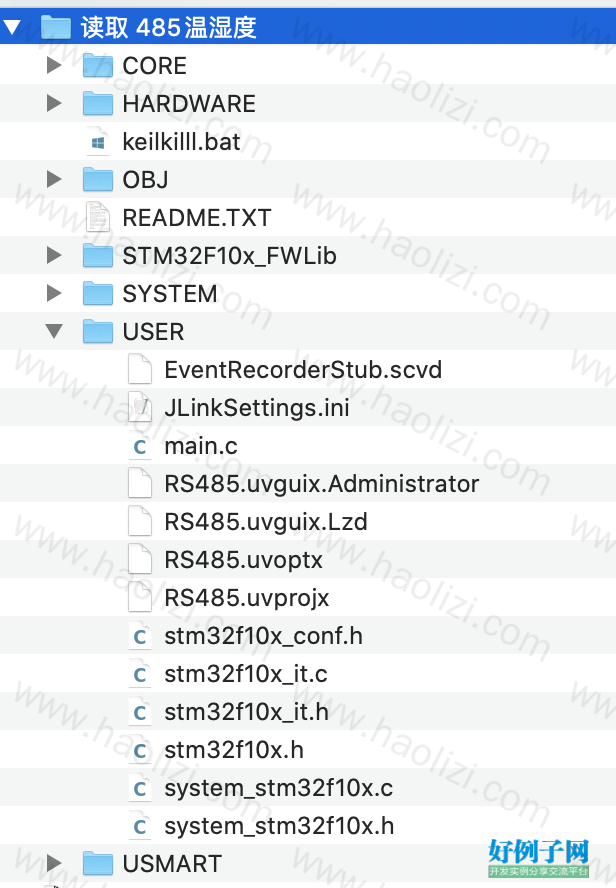616x888 pixels.
Task: Select the RS485.uvguix.Lzd file name
Action: (266, 522)
